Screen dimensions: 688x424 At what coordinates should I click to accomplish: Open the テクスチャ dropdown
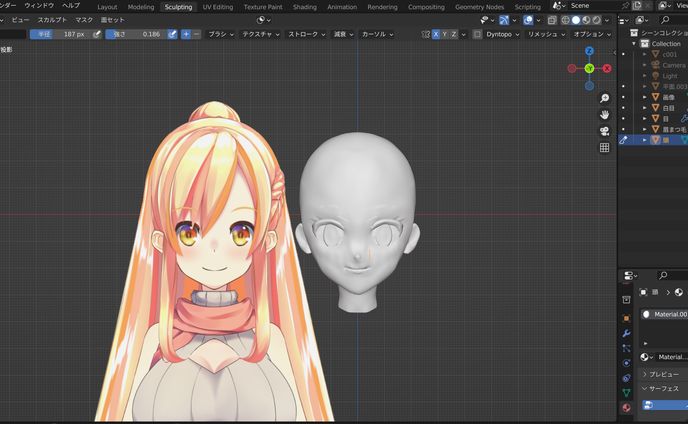pos(261,34)
